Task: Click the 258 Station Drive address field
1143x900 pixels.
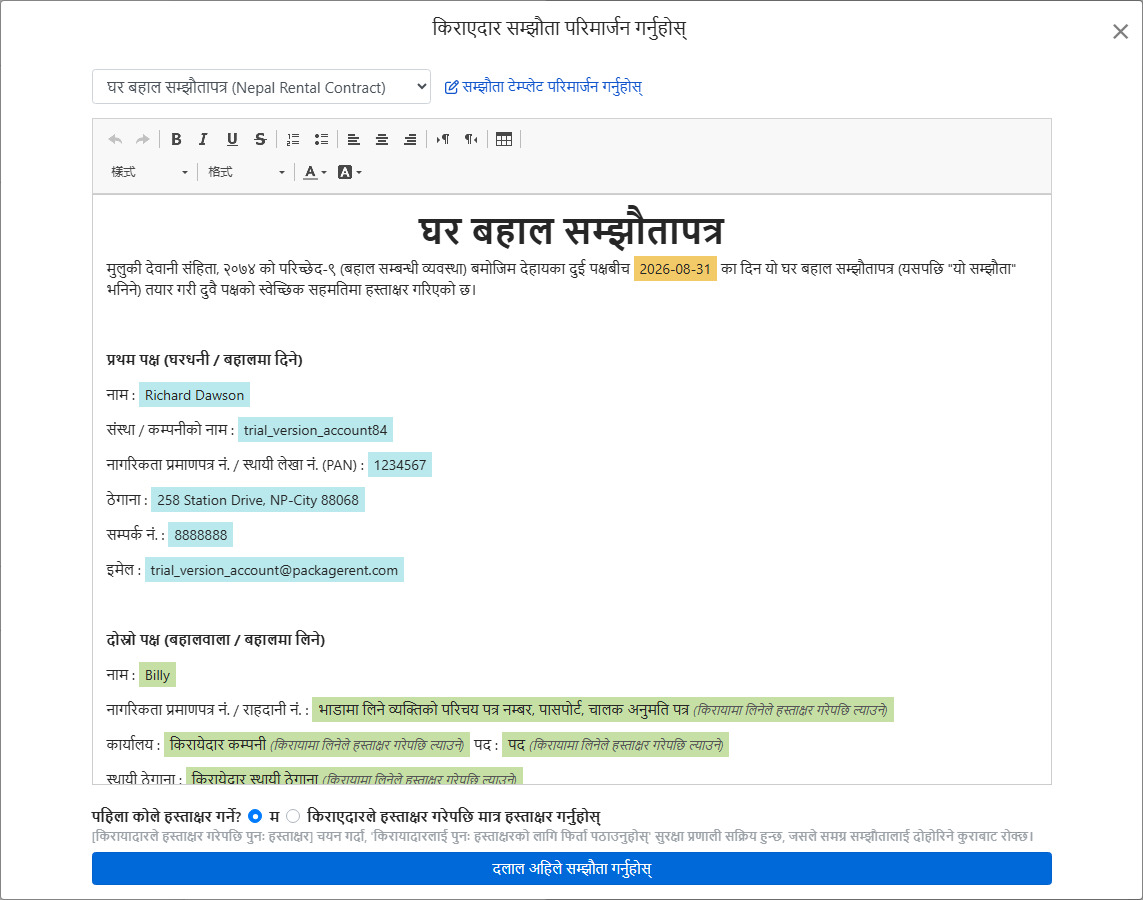Action: [x=258, y=500]
